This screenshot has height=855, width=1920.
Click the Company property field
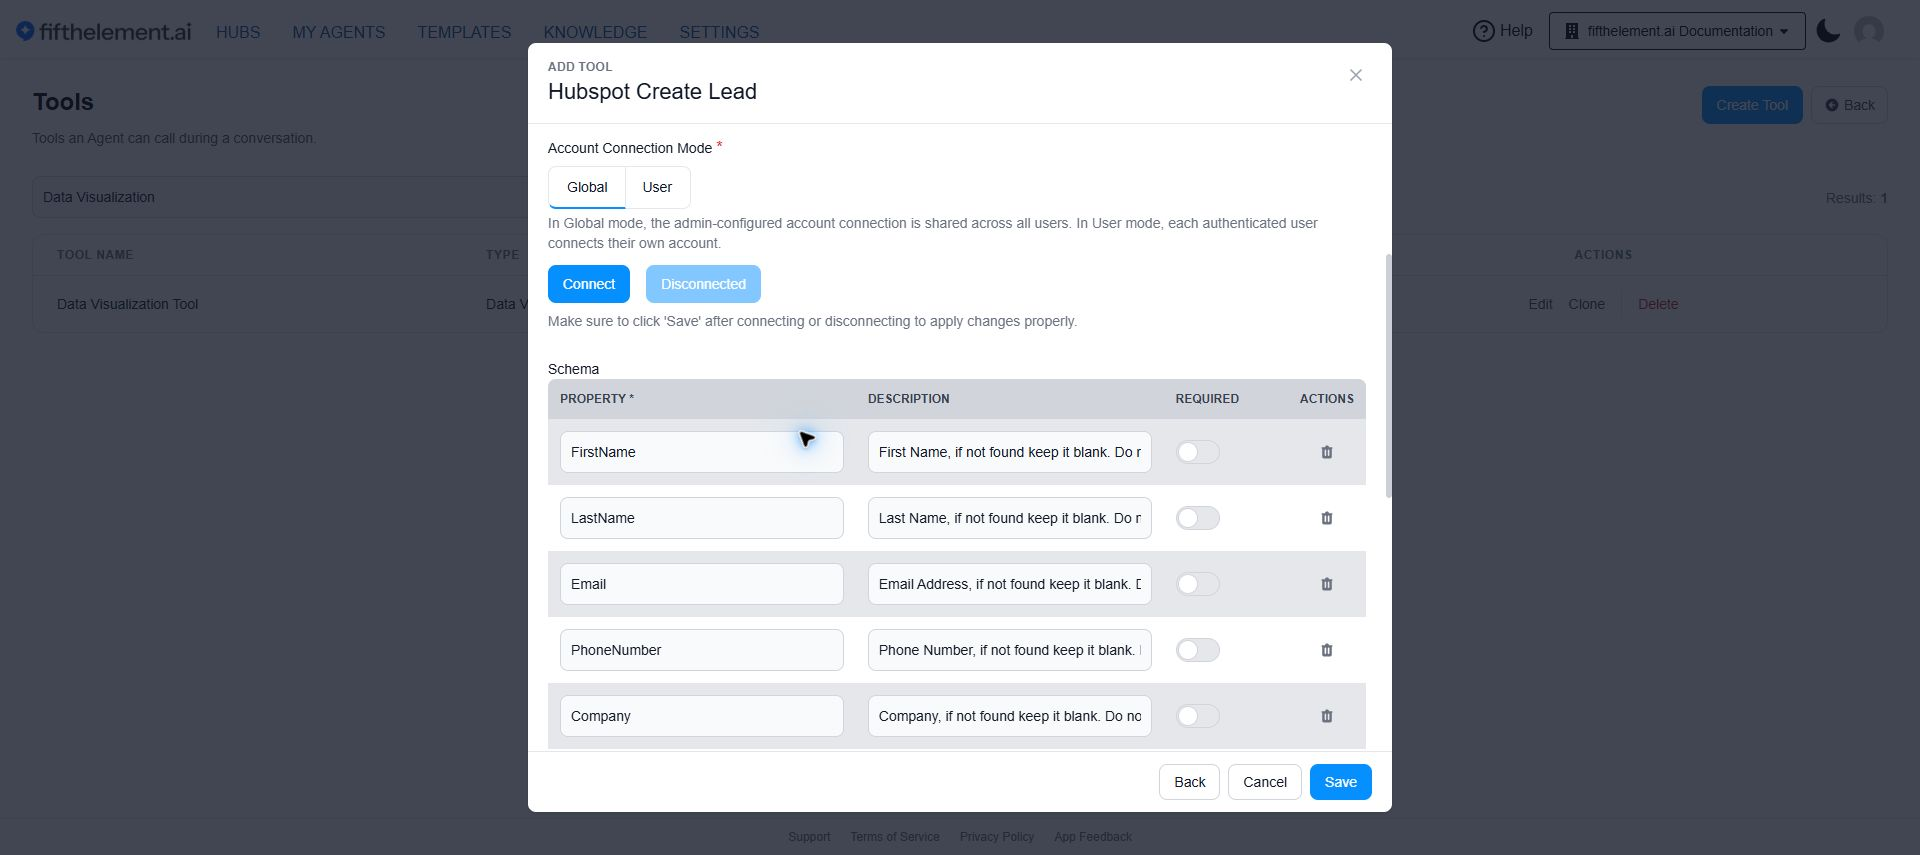tap(702, 716)
